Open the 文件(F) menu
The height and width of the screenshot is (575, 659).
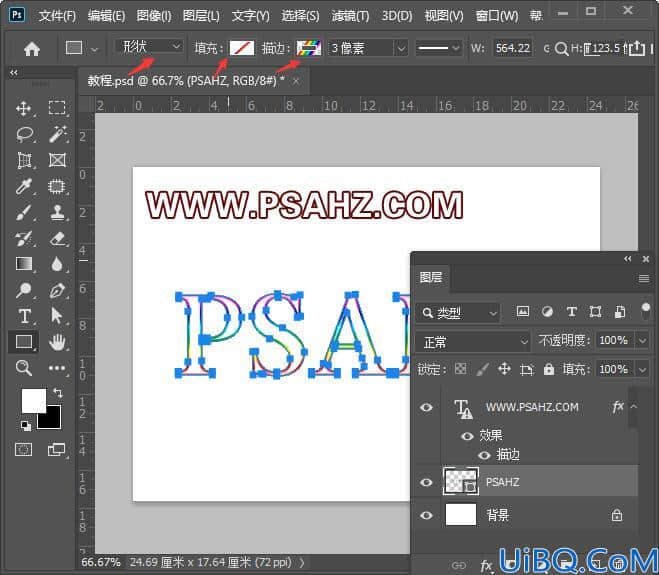point(57,16)
